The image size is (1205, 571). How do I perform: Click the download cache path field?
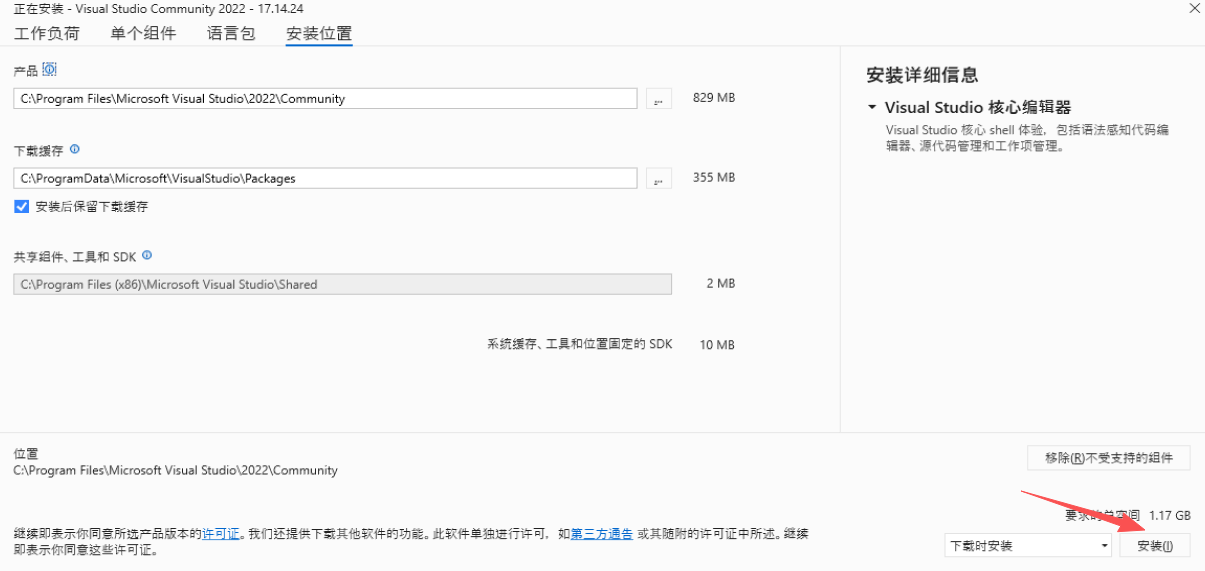click(x=325, y=179)
